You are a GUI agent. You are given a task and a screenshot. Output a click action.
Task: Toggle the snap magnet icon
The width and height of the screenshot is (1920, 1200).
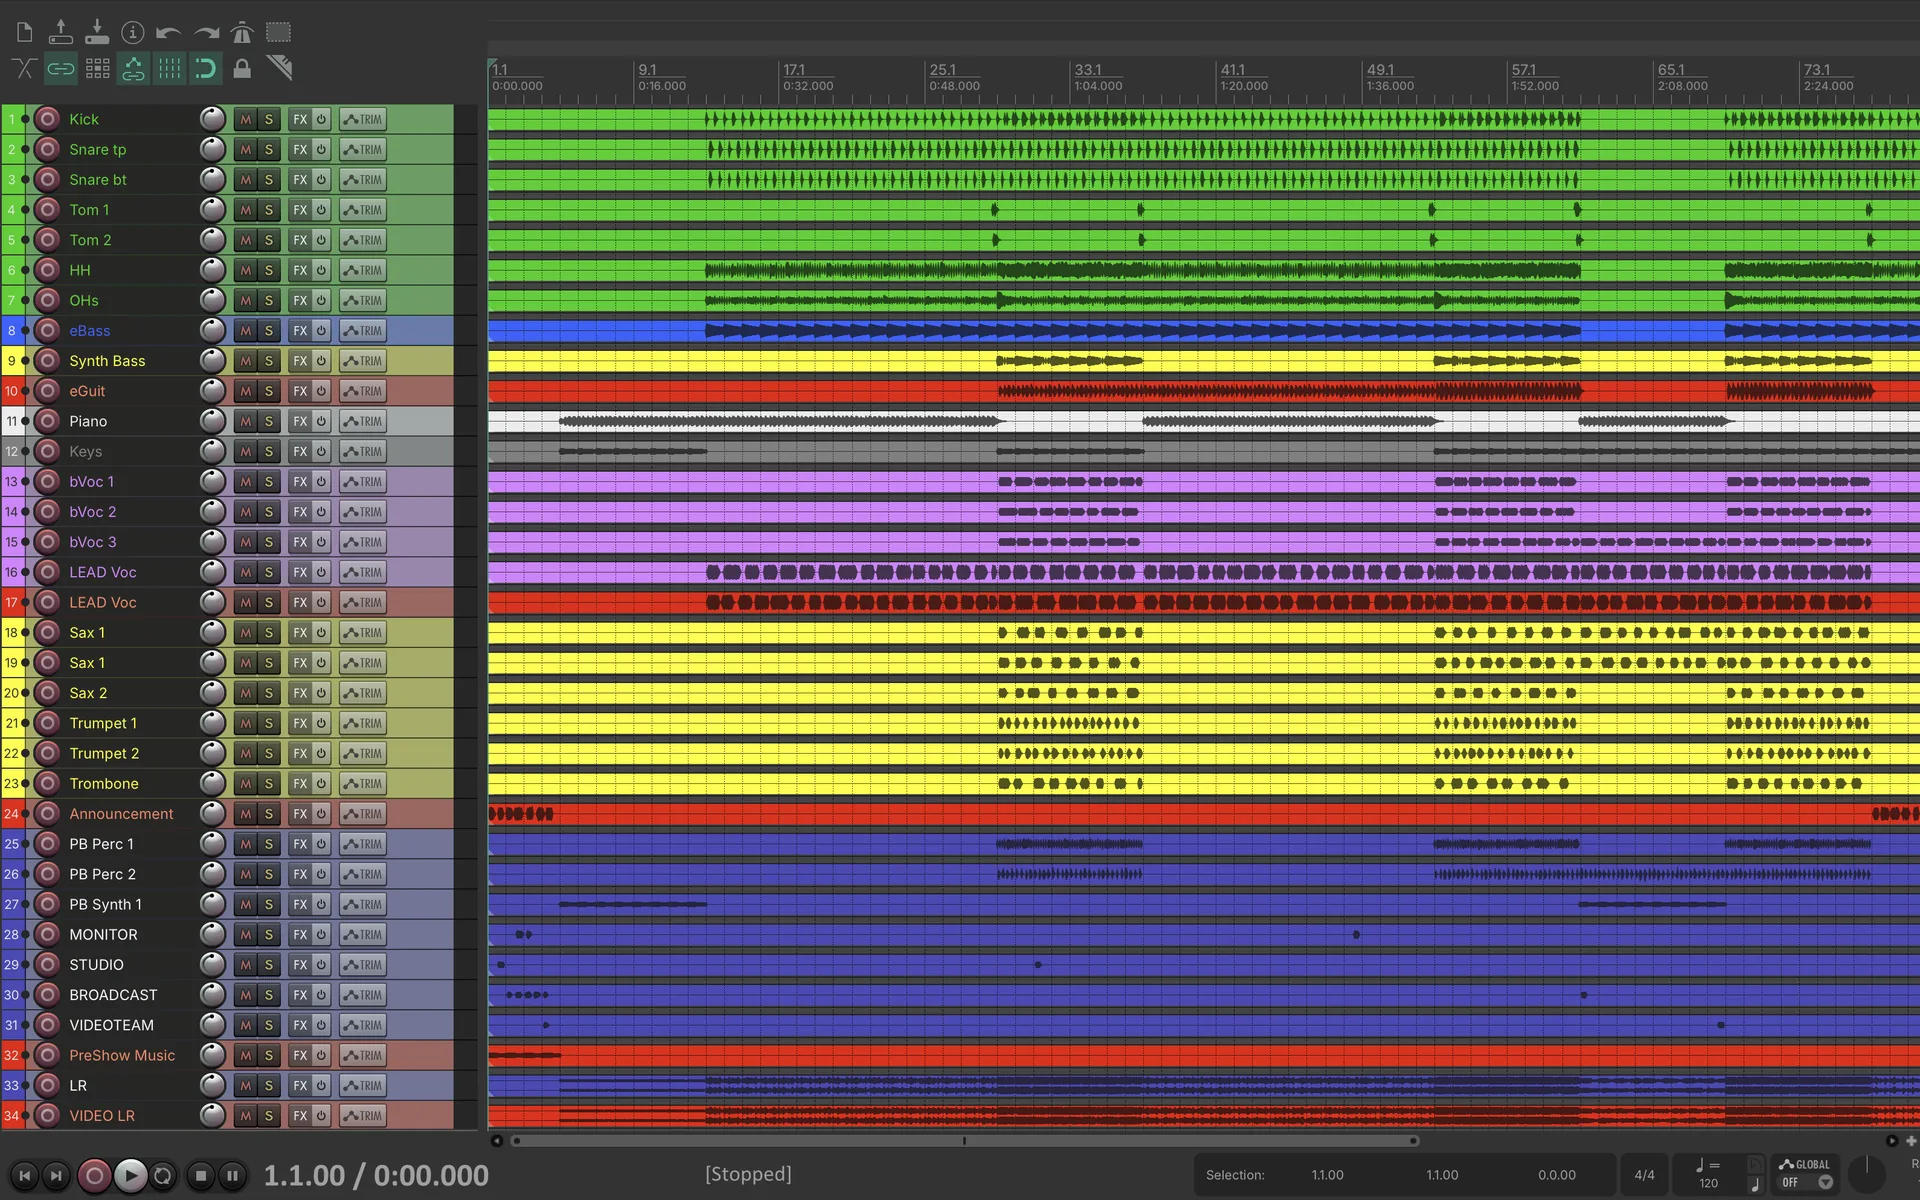click(x=206, y=68)
